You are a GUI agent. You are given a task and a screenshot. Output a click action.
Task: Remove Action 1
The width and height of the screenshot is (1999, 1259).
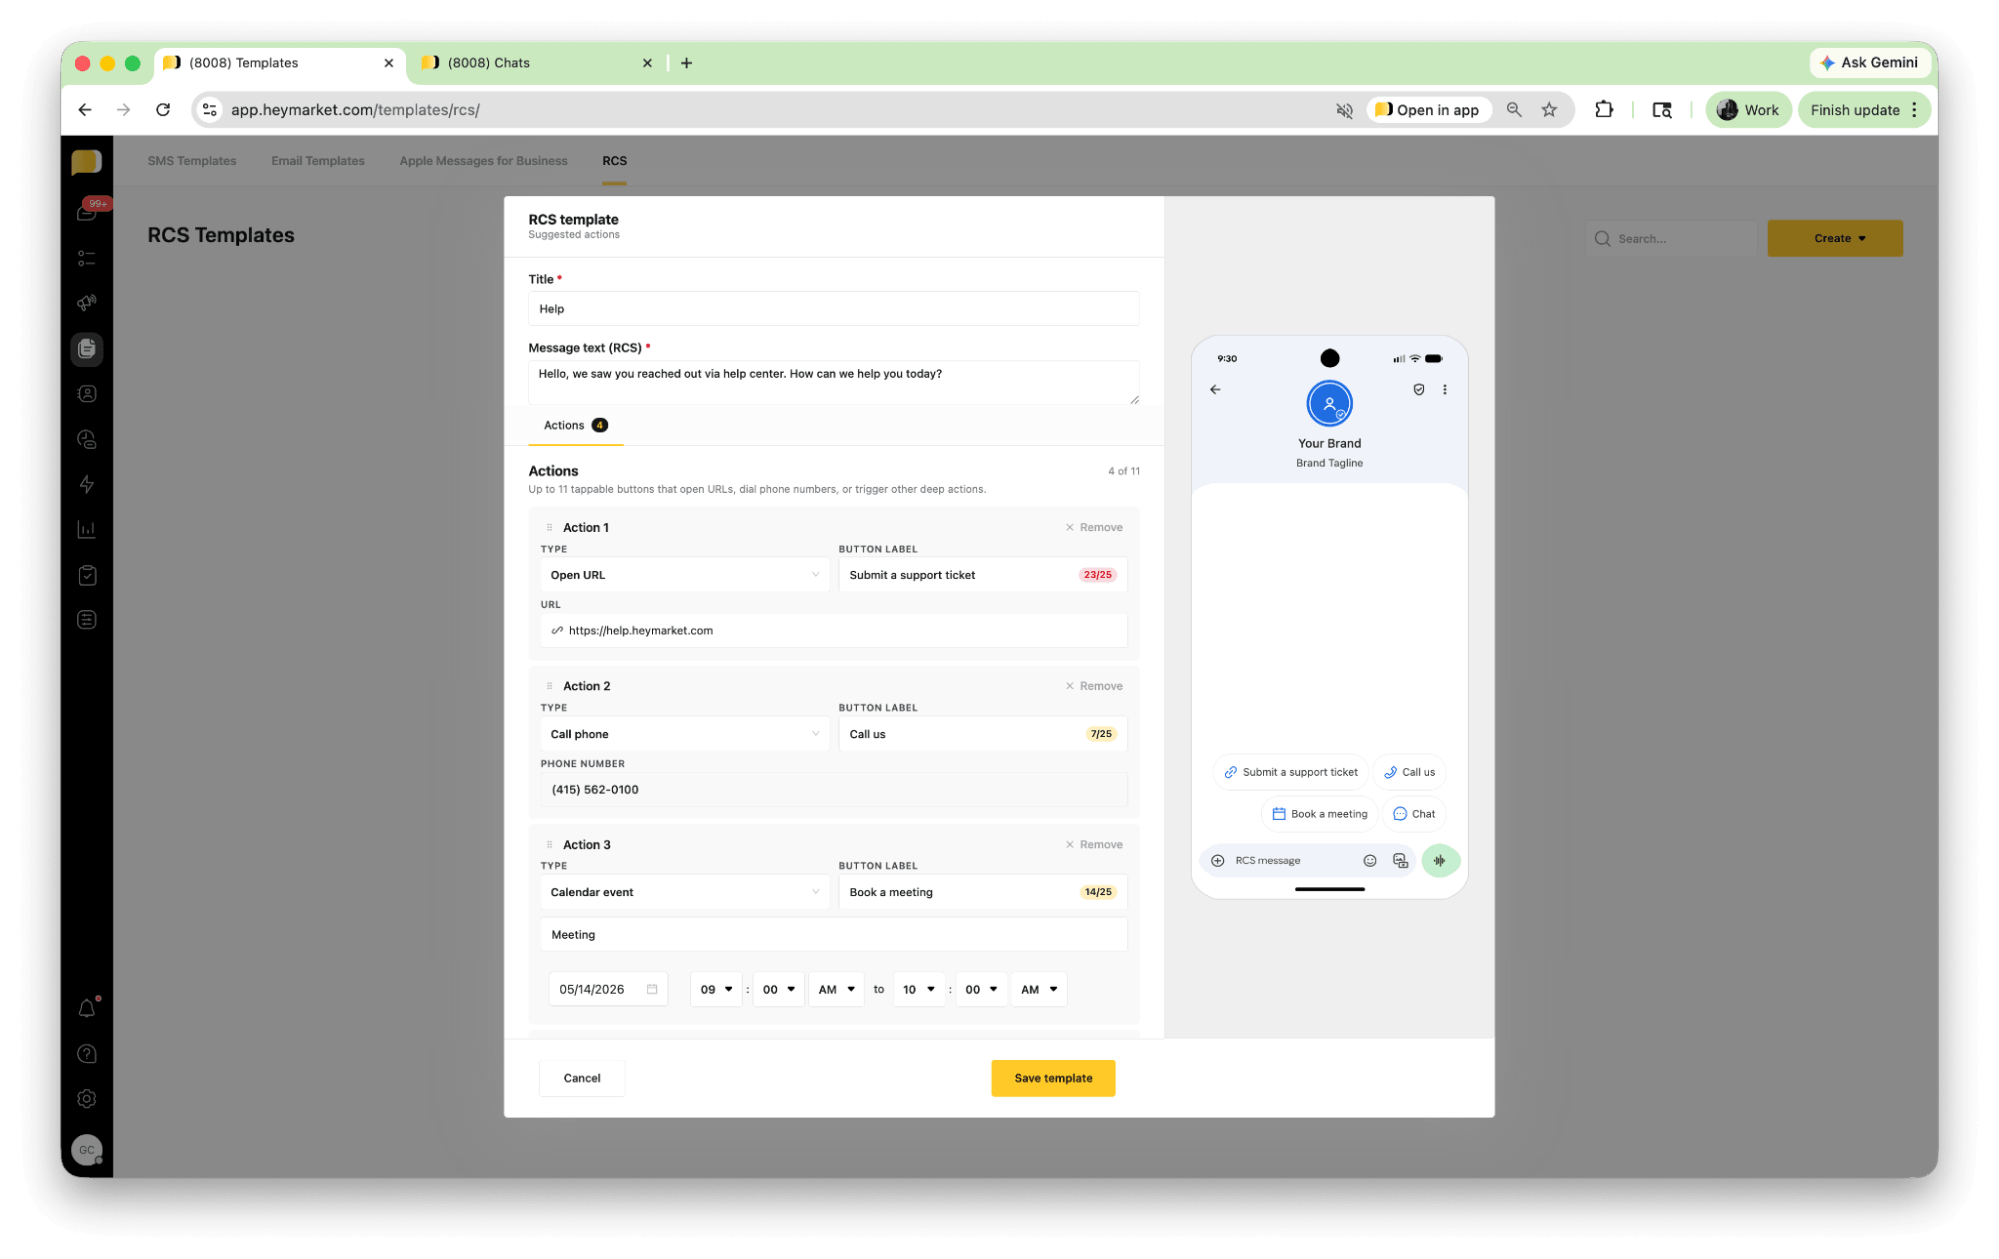[x=1094, y=527]
